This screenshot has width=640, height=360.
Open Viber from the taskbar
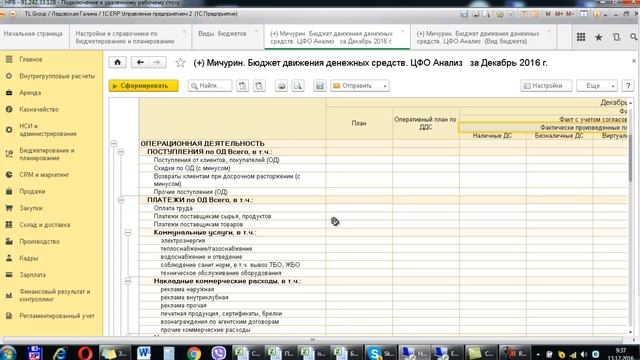coord(219,353)
